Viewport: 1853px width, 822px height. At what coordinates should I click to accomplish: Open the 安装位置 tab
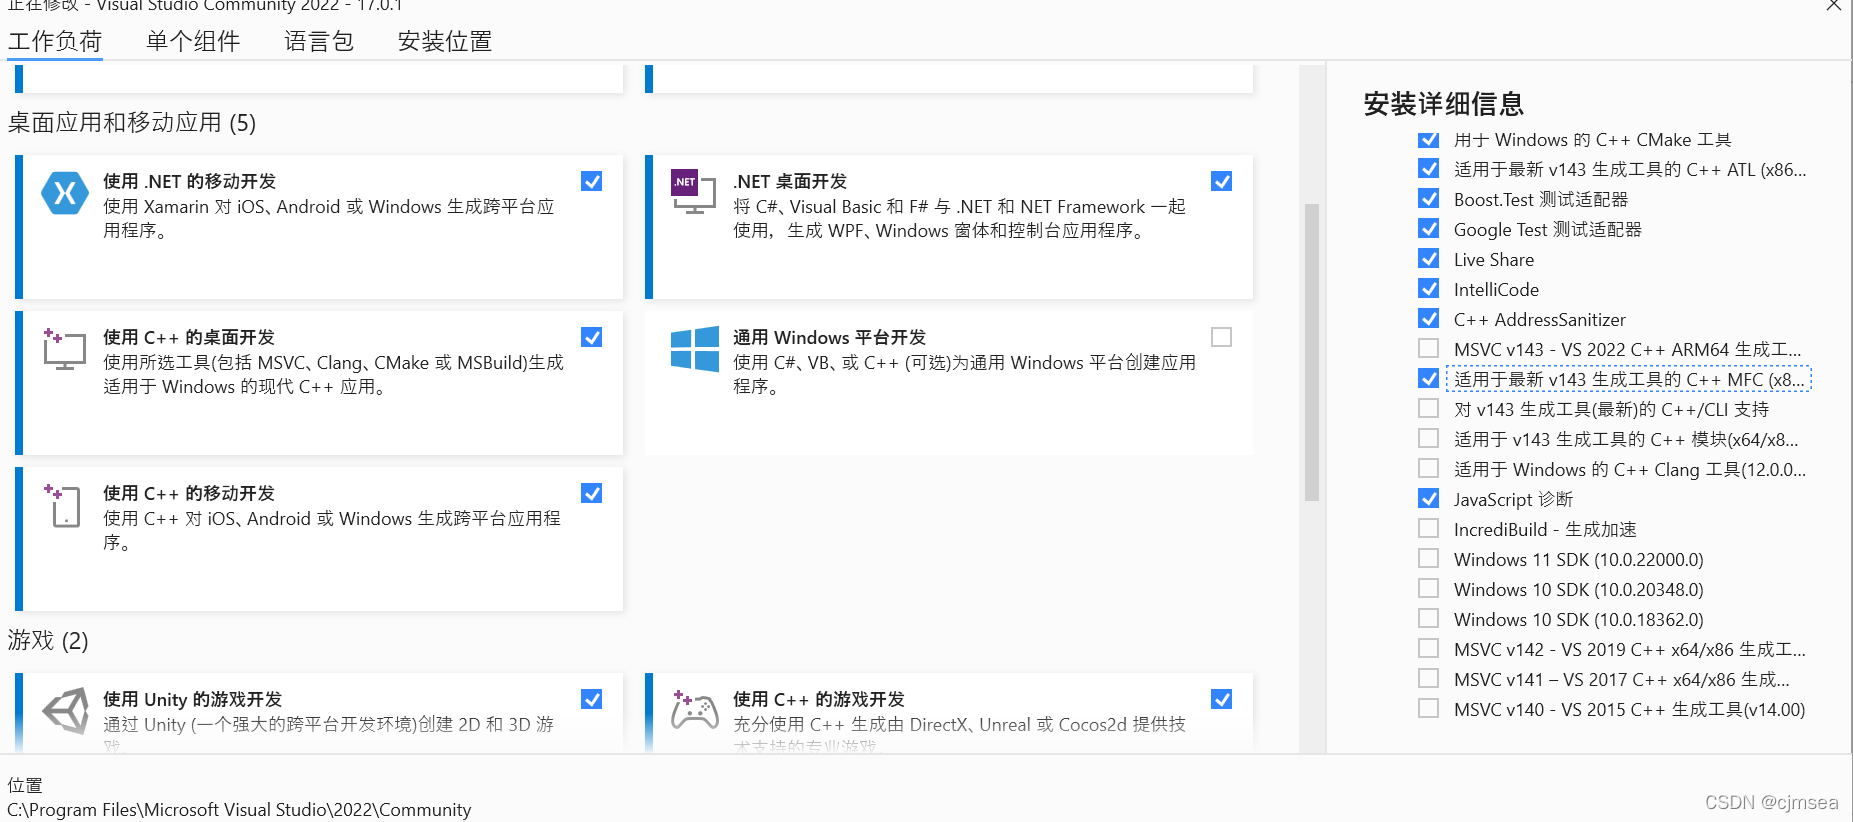445,41
